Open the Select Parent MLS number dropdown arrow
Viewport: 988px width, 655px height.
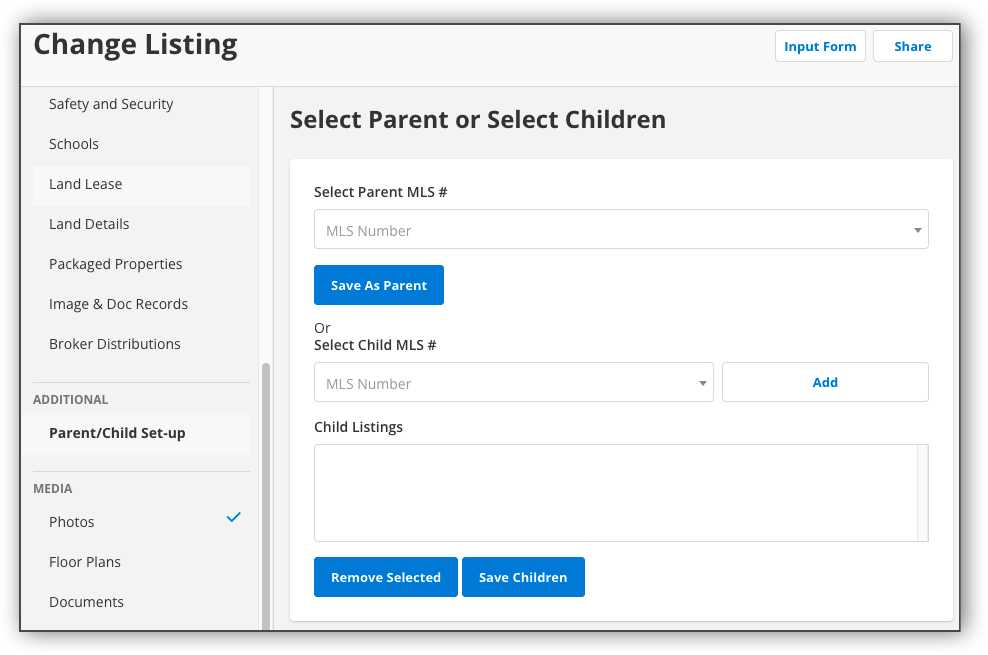917,230
